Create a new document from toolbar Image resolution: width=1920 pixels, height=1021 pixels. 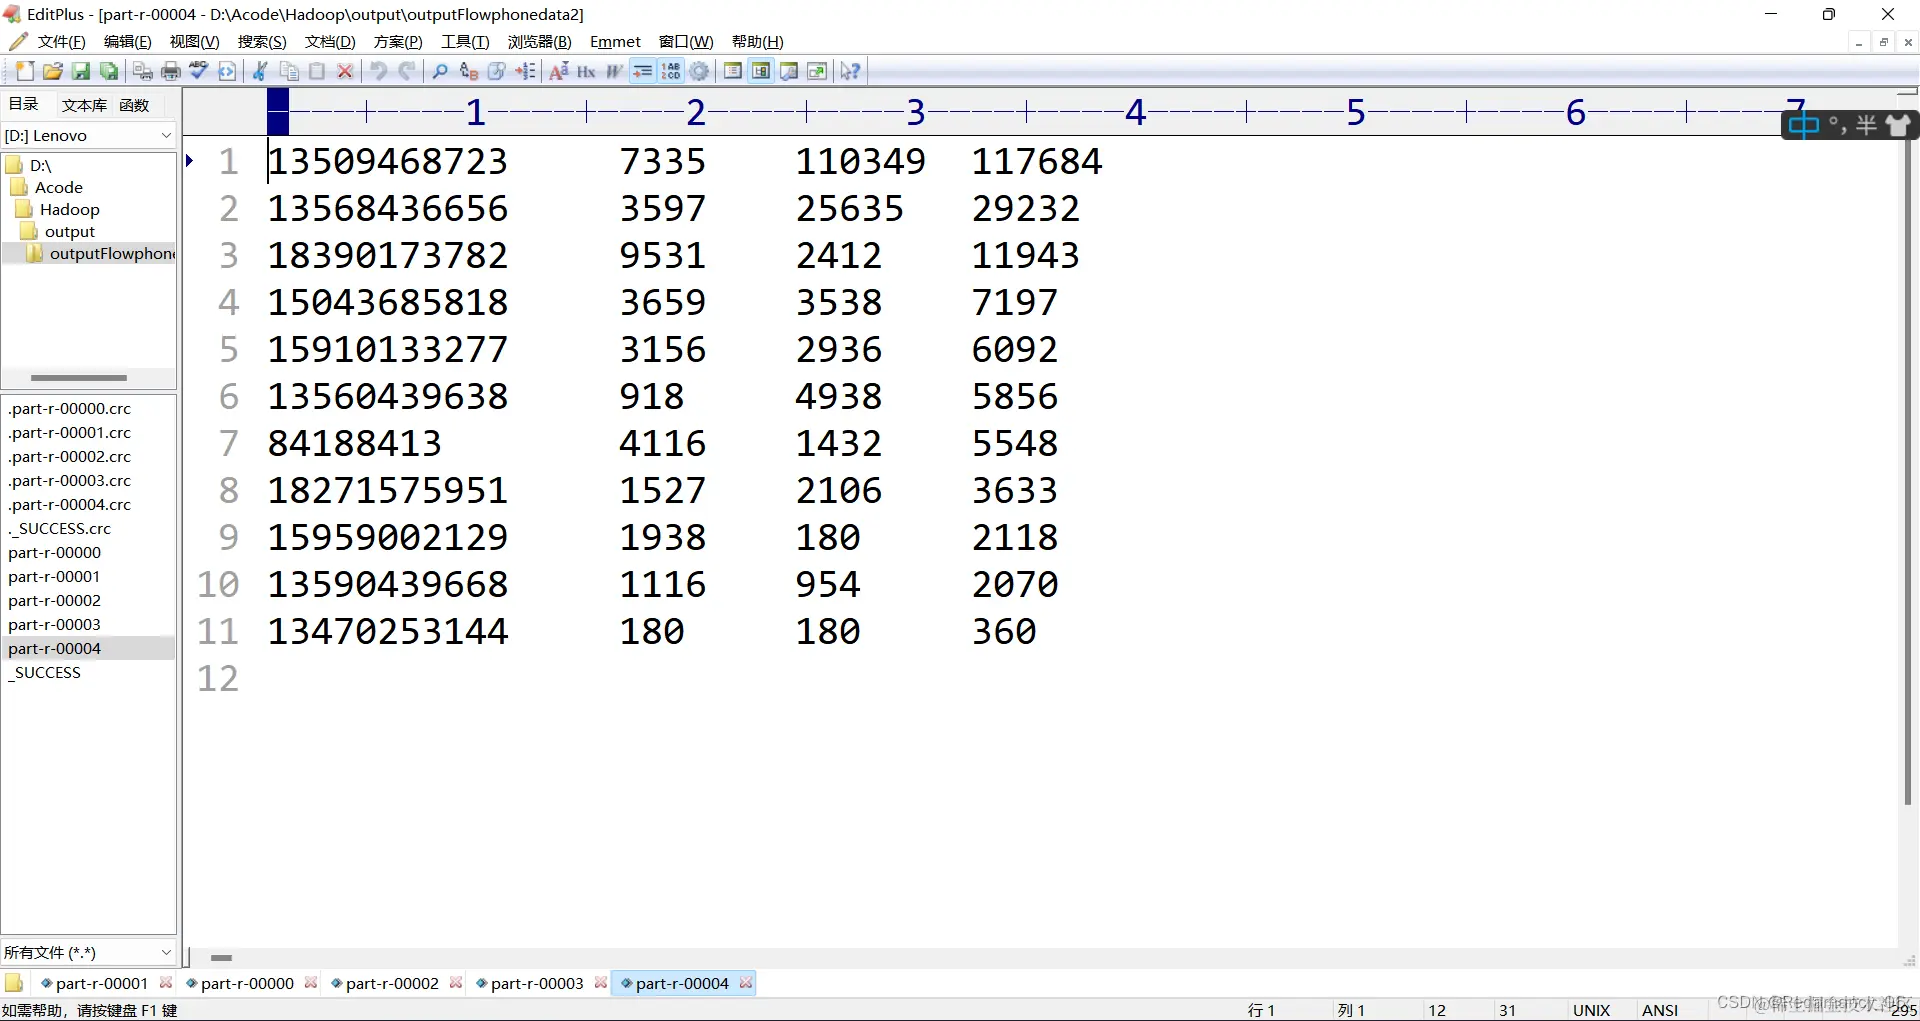25,71
